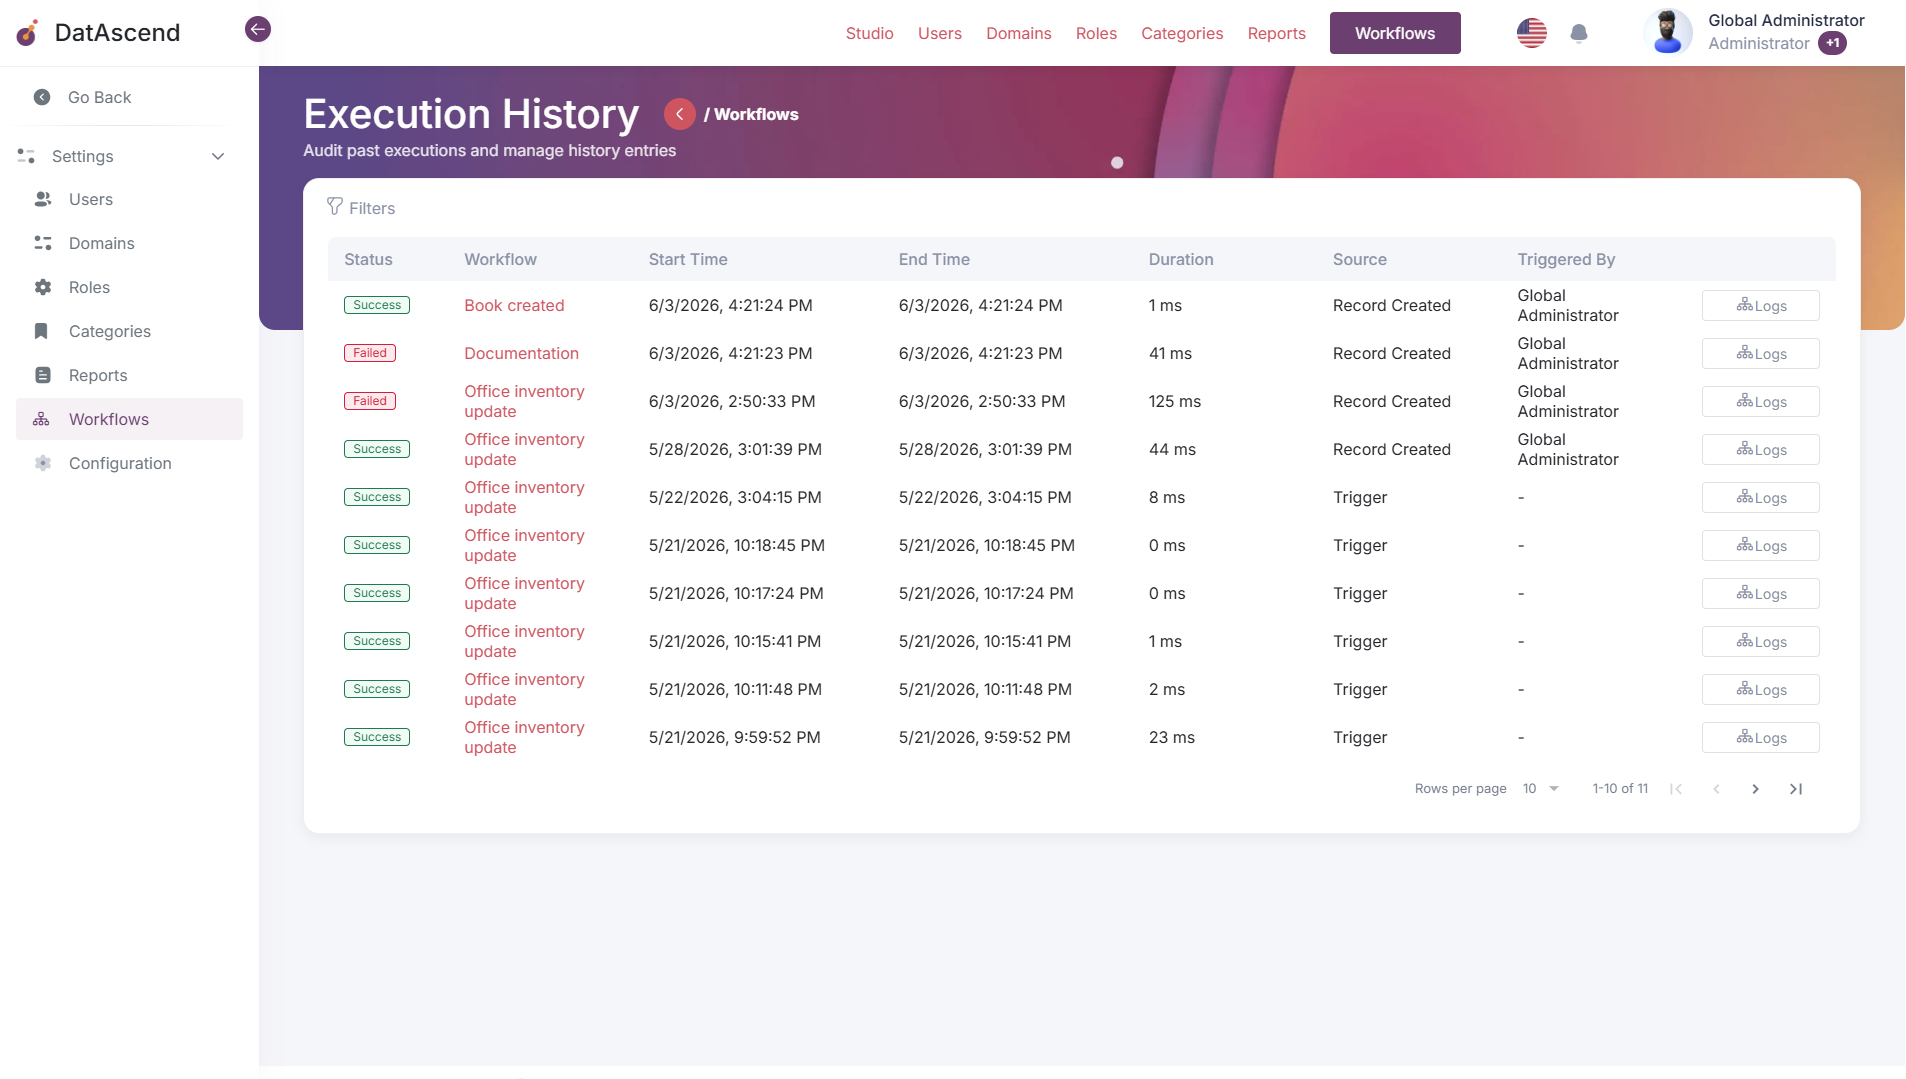Image resolution: width=1906 pixels, height=1079 pixels.
Task: Click the 5/28/2026, 3:01:39 PM start time cell
Action: [735, 449]
